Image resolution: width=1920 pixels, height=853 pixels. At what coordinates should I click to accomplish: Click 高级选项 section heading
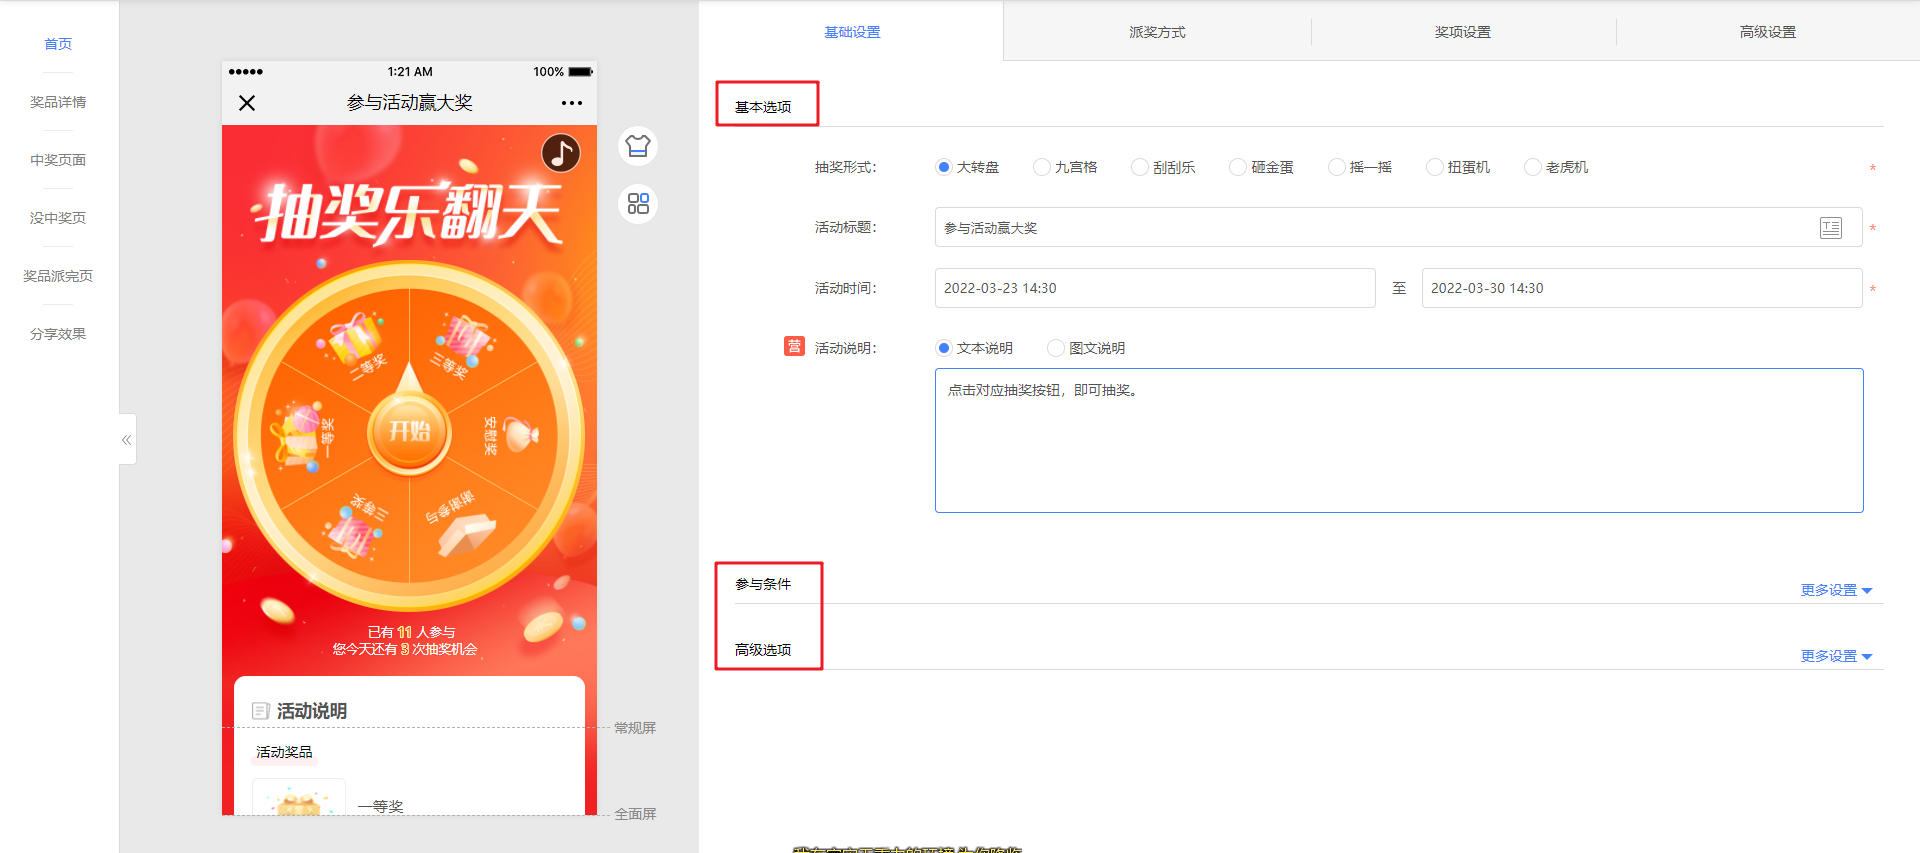click(x=763, y=650)
